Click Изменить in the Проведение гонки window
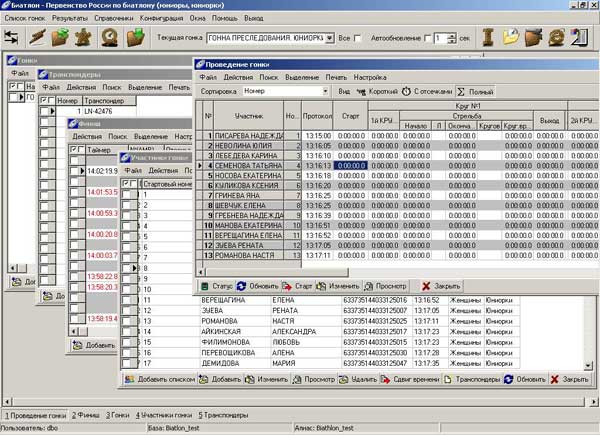The width and height of the screenshot is (600, 435). point(338,286)
